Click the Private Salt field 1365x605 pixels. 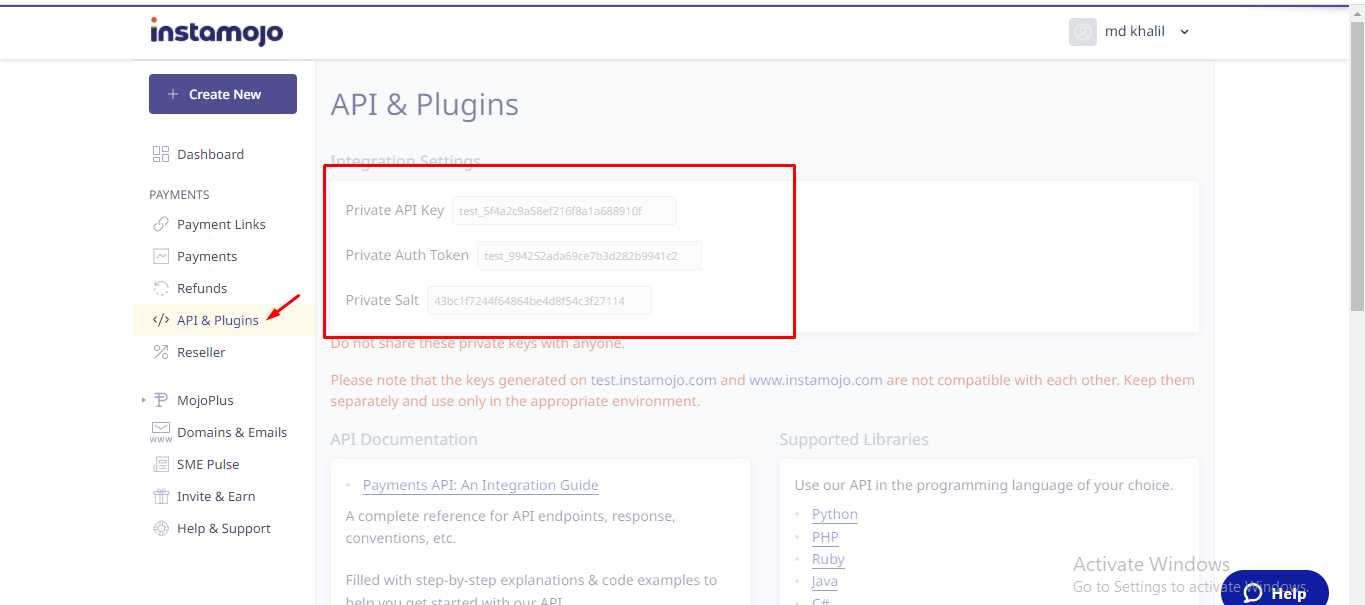point(539,301)
